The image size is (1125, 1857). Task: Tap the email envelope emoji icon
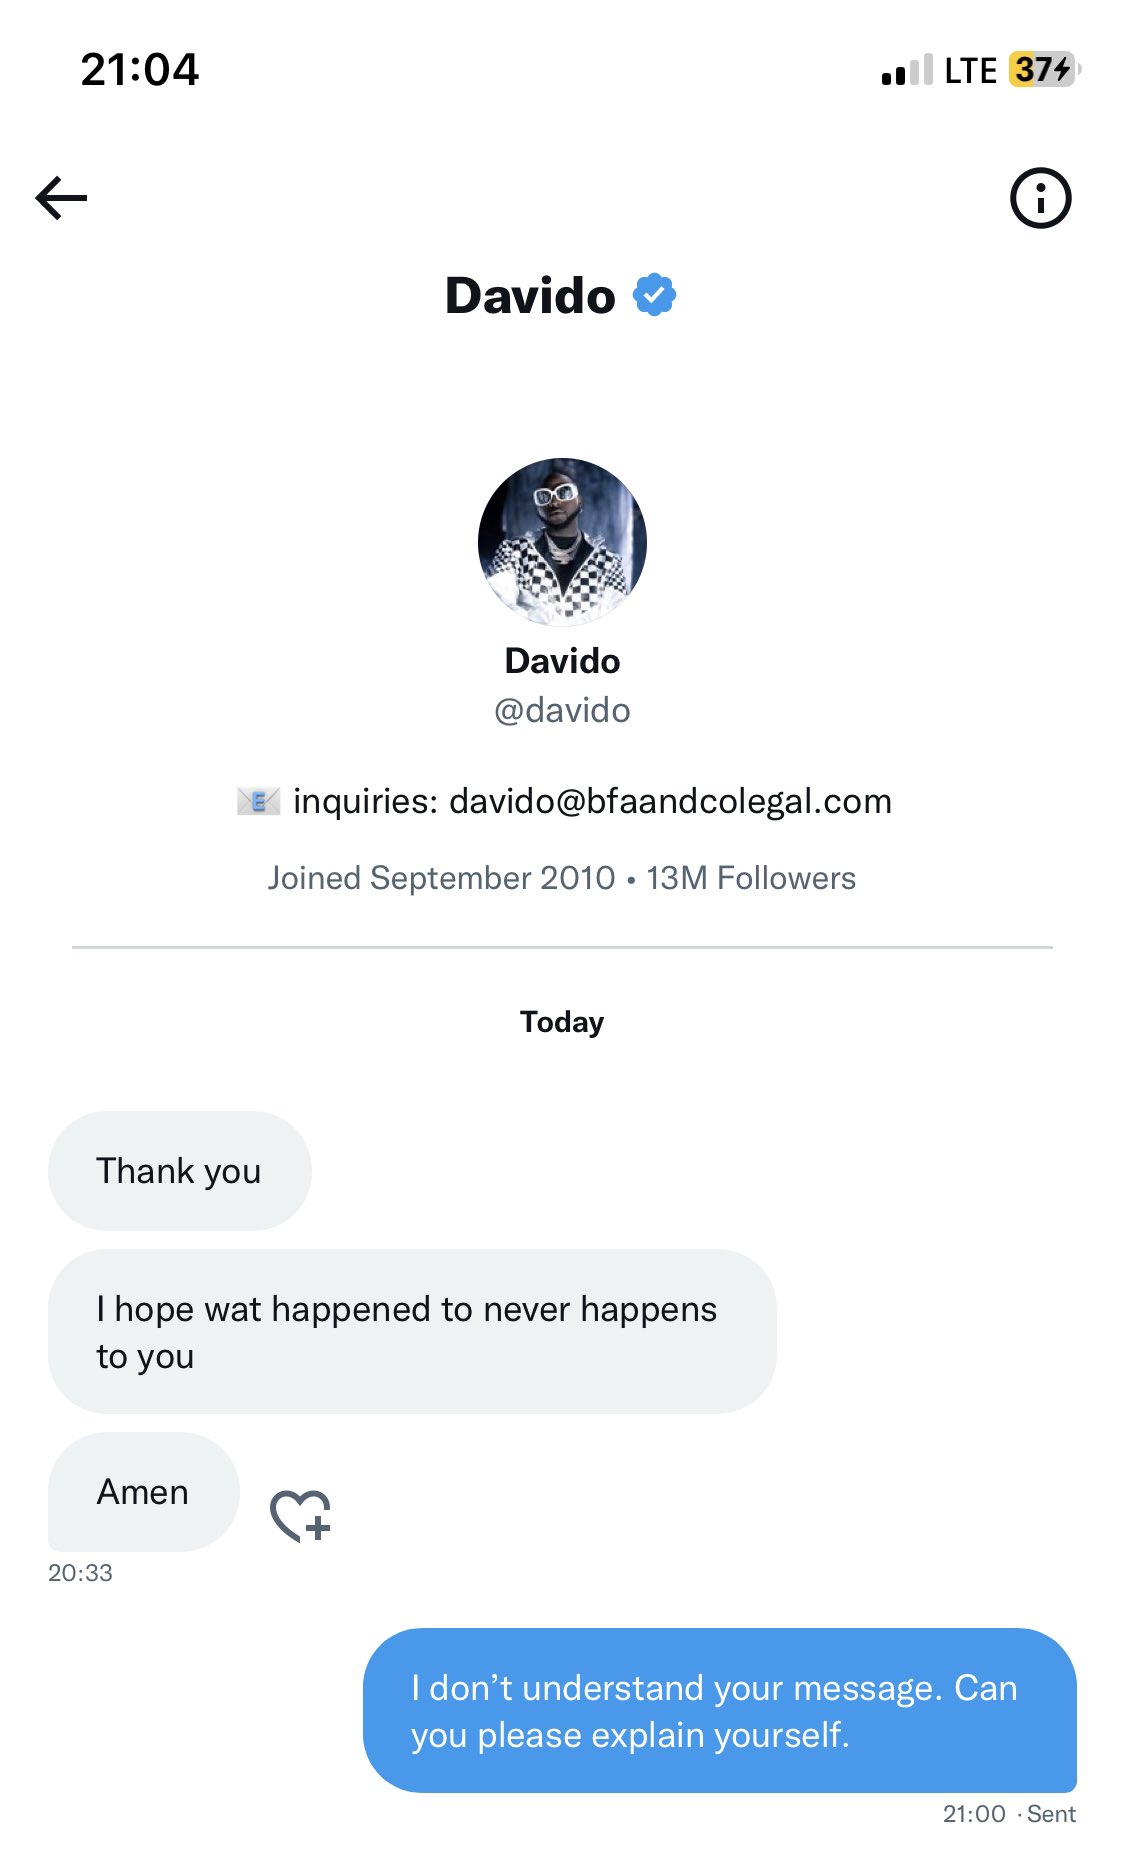click(x=258, y=801)
